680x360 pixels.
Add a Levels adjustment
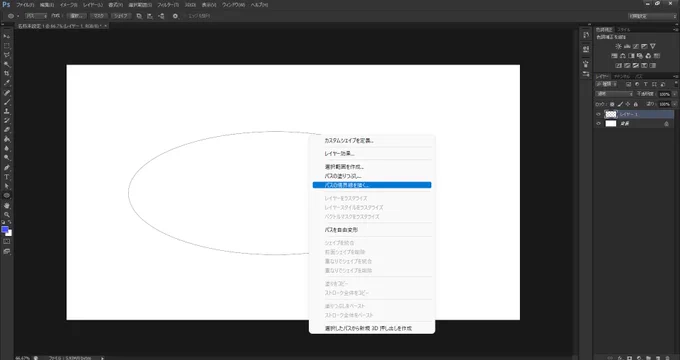pos(627,46)
